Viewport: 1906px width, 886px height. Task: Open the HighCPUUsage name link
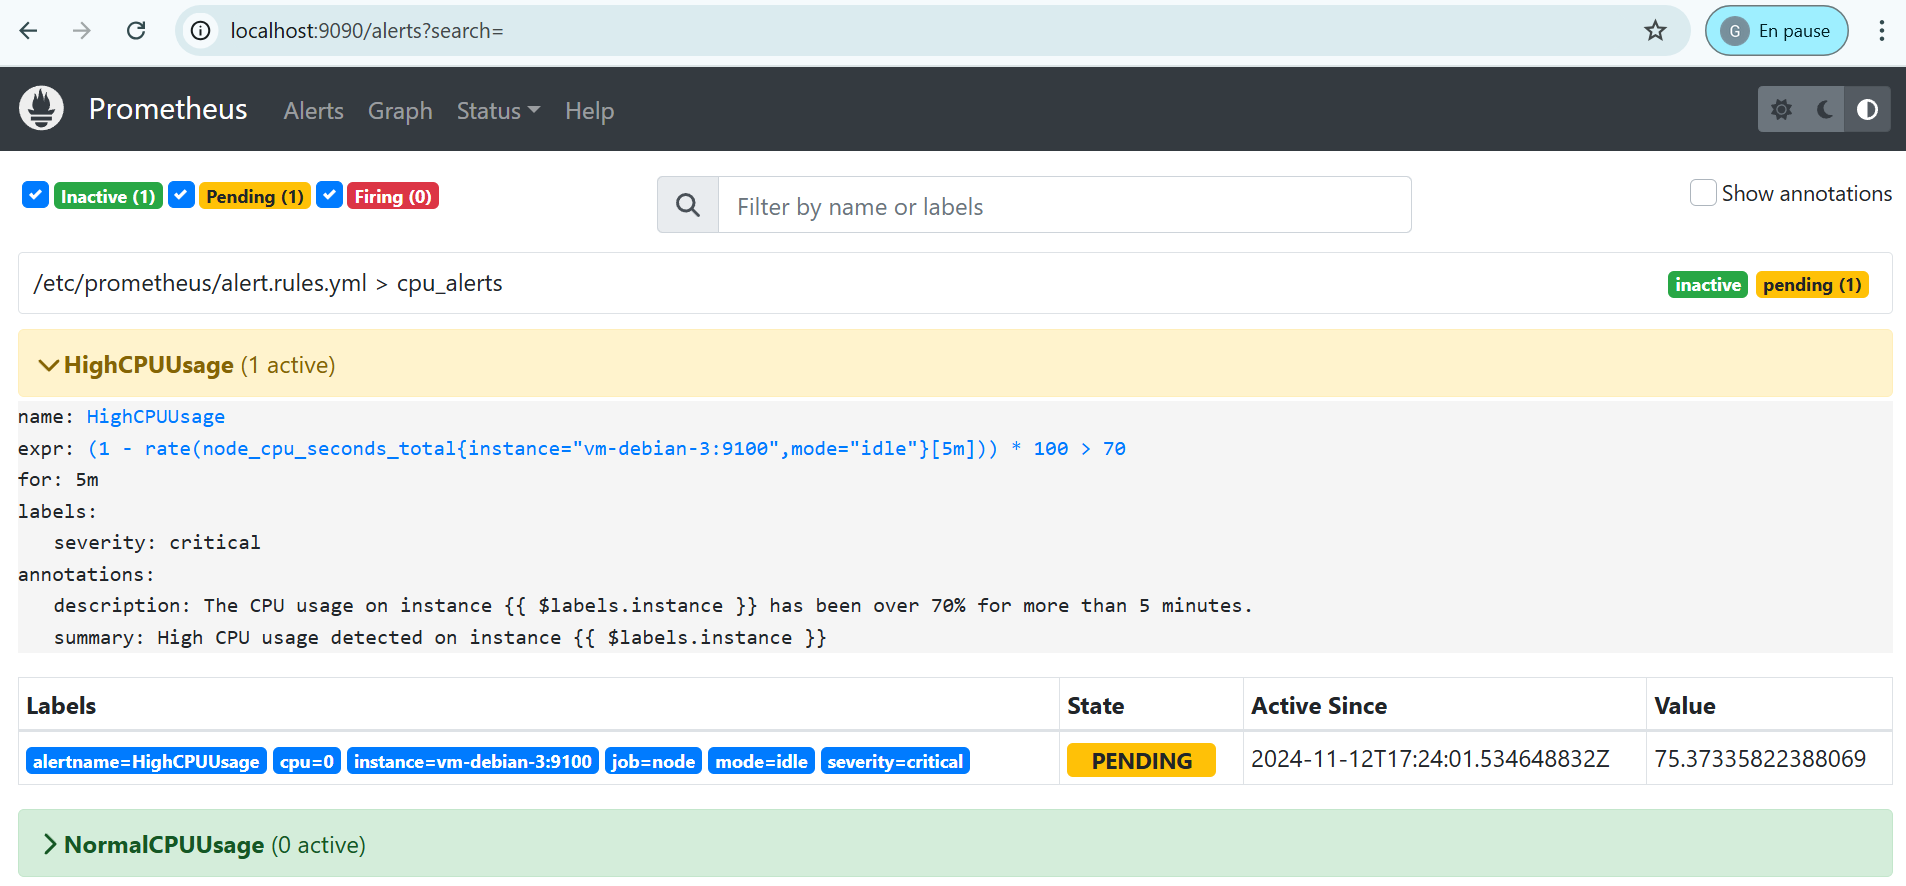coord(156,417)
